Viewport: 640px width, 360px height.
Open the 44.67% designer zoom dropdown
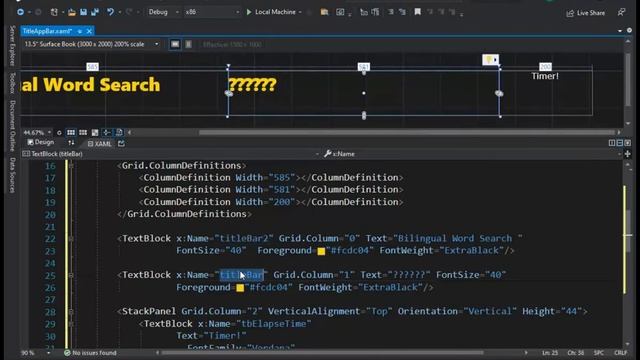(37, 133)
